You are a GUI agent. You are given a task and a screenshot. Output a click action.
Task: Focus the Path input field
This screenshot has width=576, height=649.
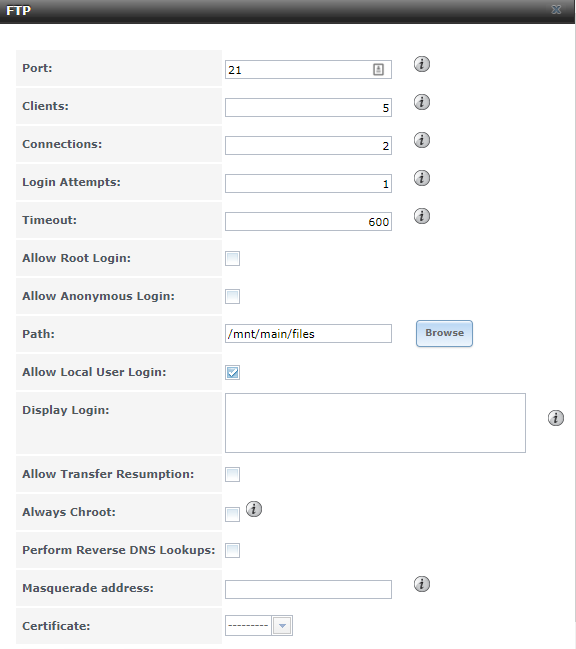308,334
